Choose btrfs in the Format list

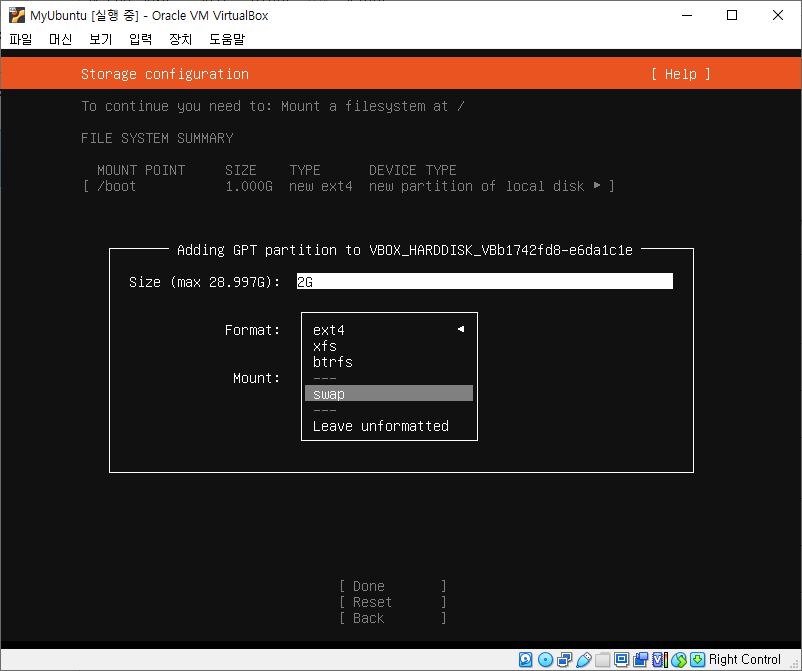[x=389, y=362]
